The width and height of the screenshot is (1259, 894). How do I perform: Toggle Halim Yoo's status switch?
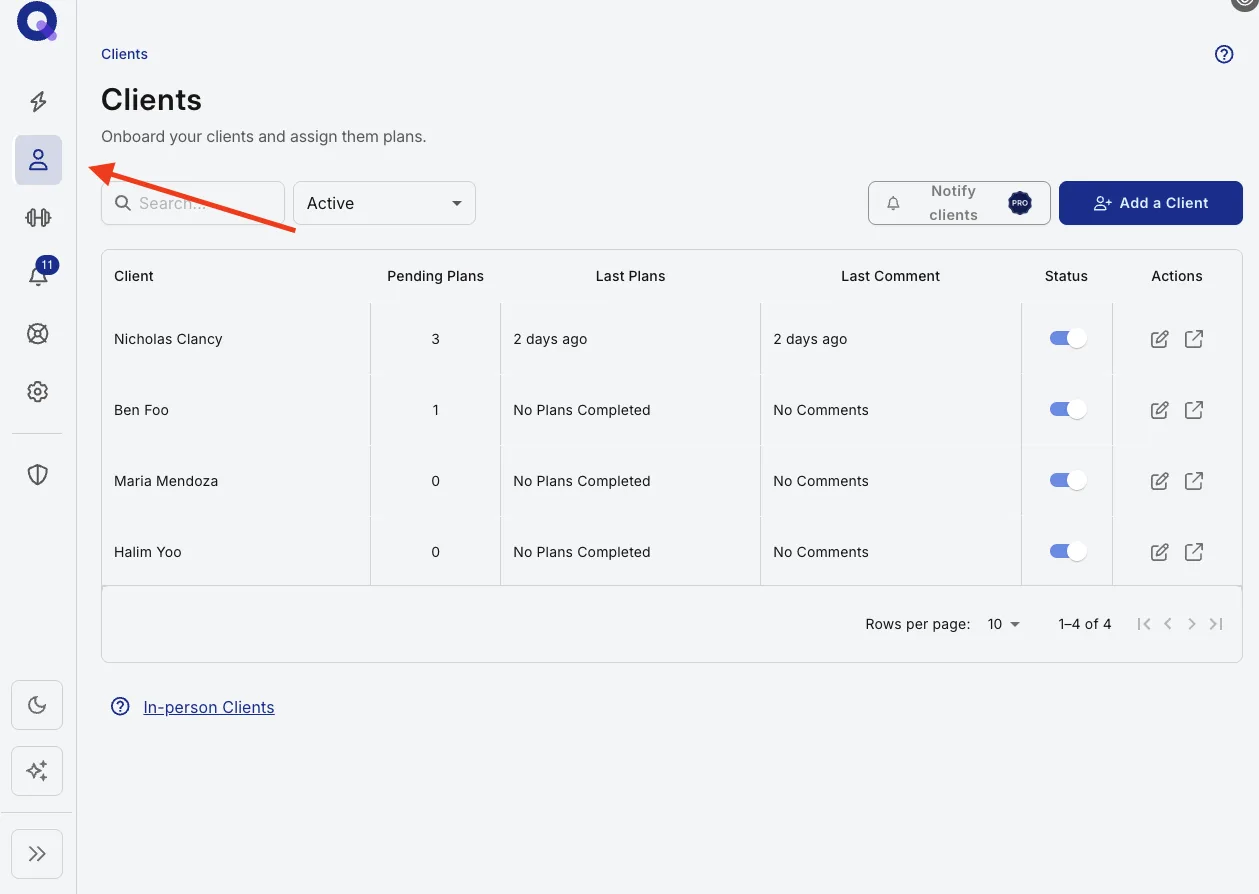click(x=1067, y=552)
